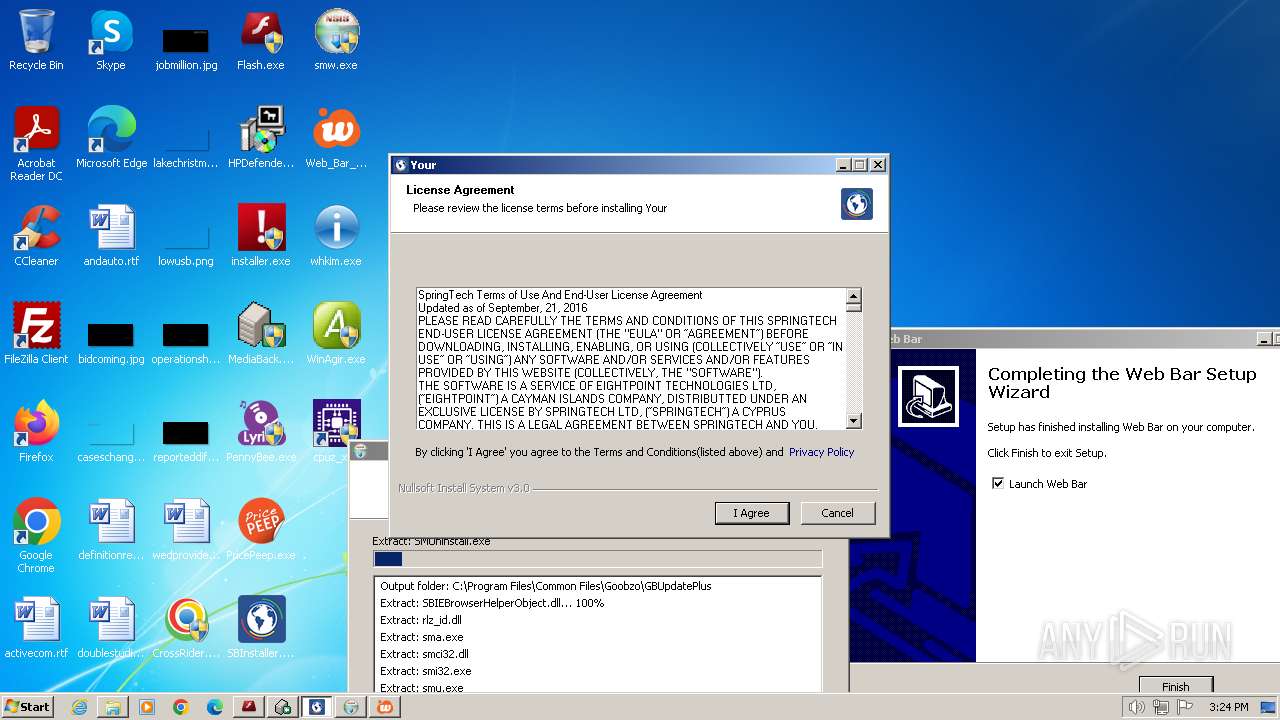Select the whkim.exe desktop icon
The height and width of the screenshot is (720, 1280).
336,236
